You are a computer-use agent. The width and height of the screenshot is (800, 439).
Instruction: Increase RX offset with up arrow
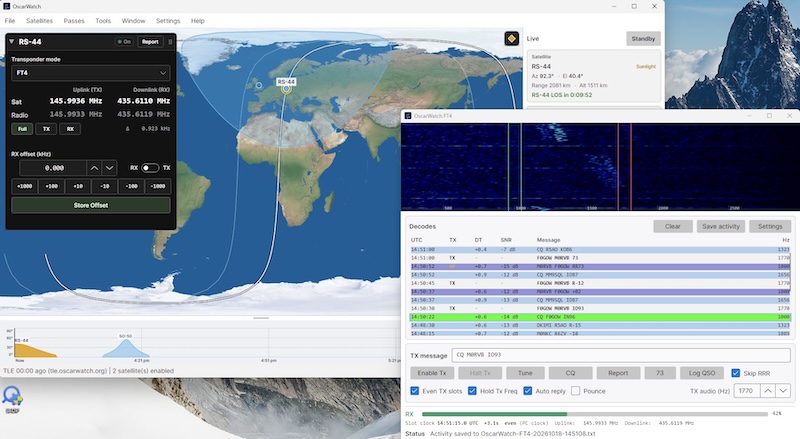(x=94, y=168)
